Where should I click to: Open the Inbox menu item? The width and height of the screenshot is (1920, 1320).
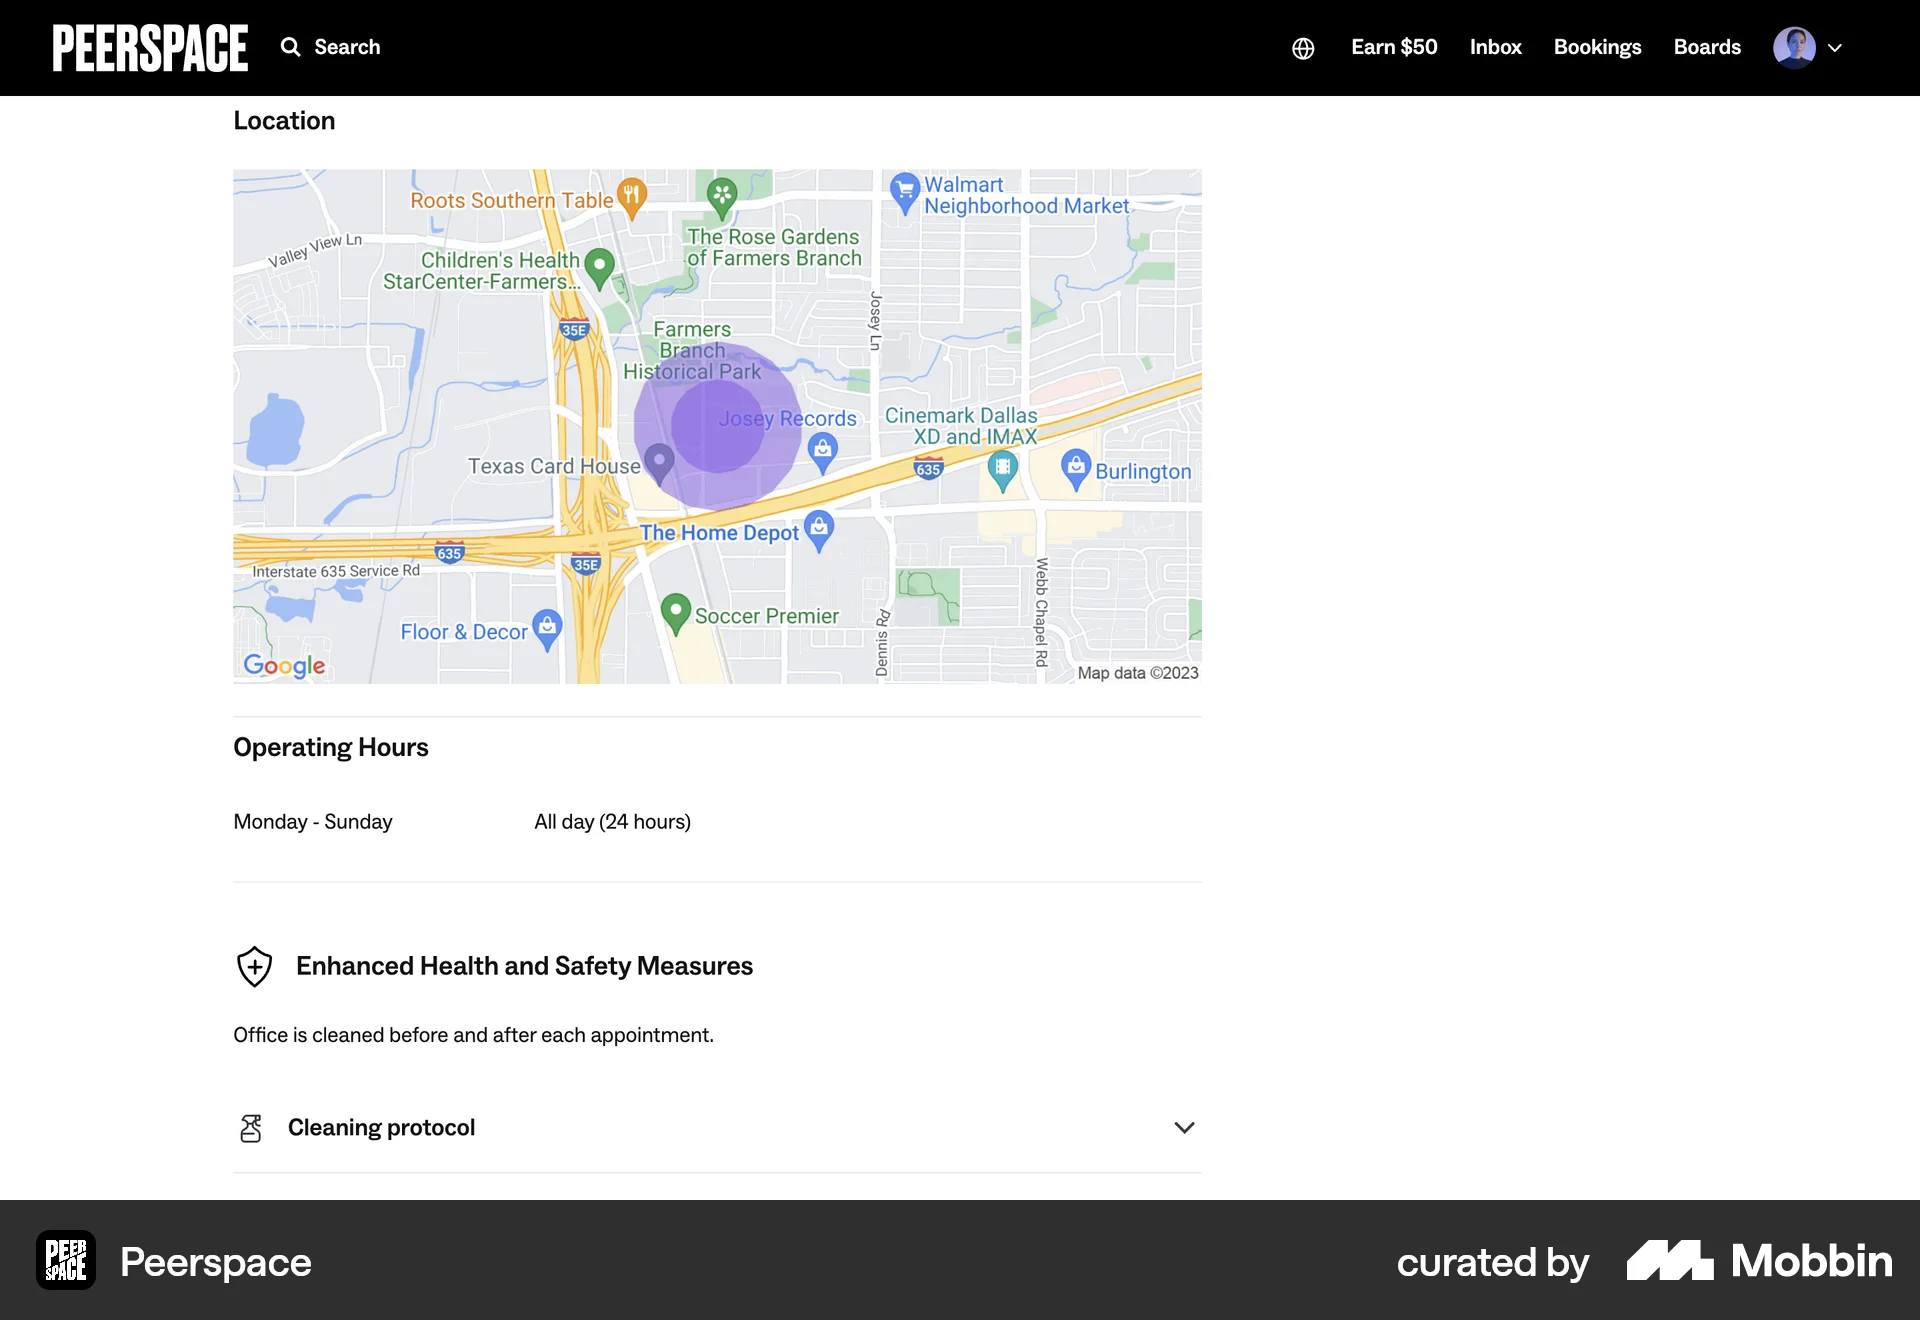click(1495, 47)
